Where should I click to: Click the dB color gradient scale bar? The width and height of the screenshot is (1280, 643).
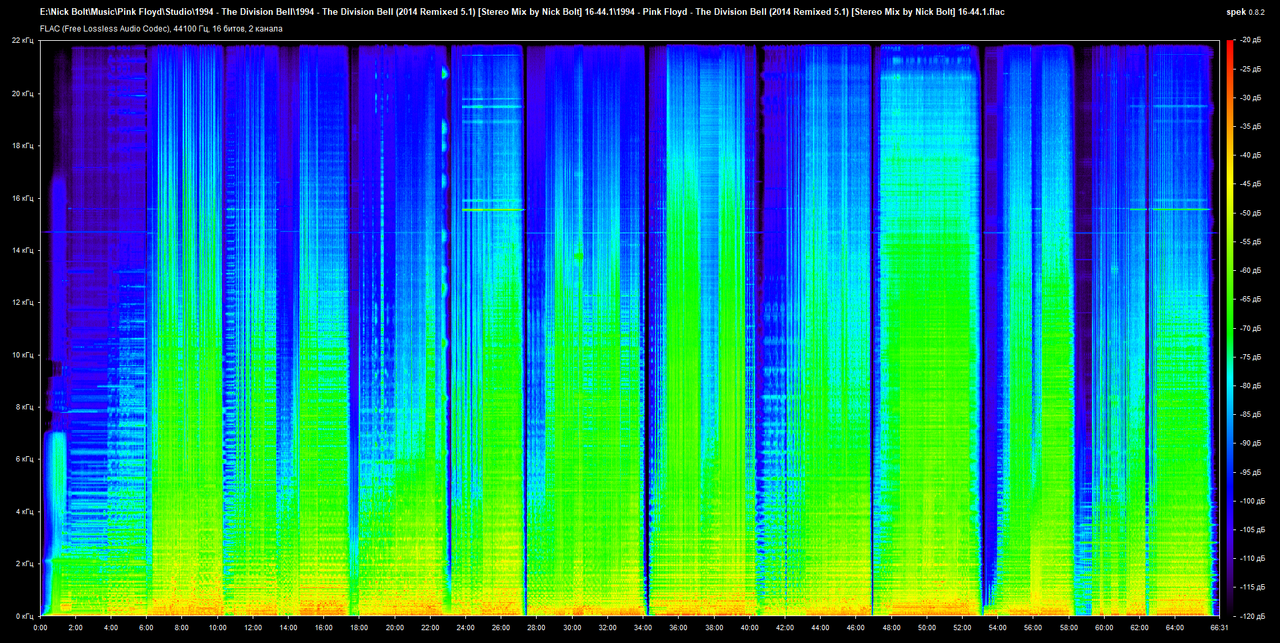tap(1230, 328)
